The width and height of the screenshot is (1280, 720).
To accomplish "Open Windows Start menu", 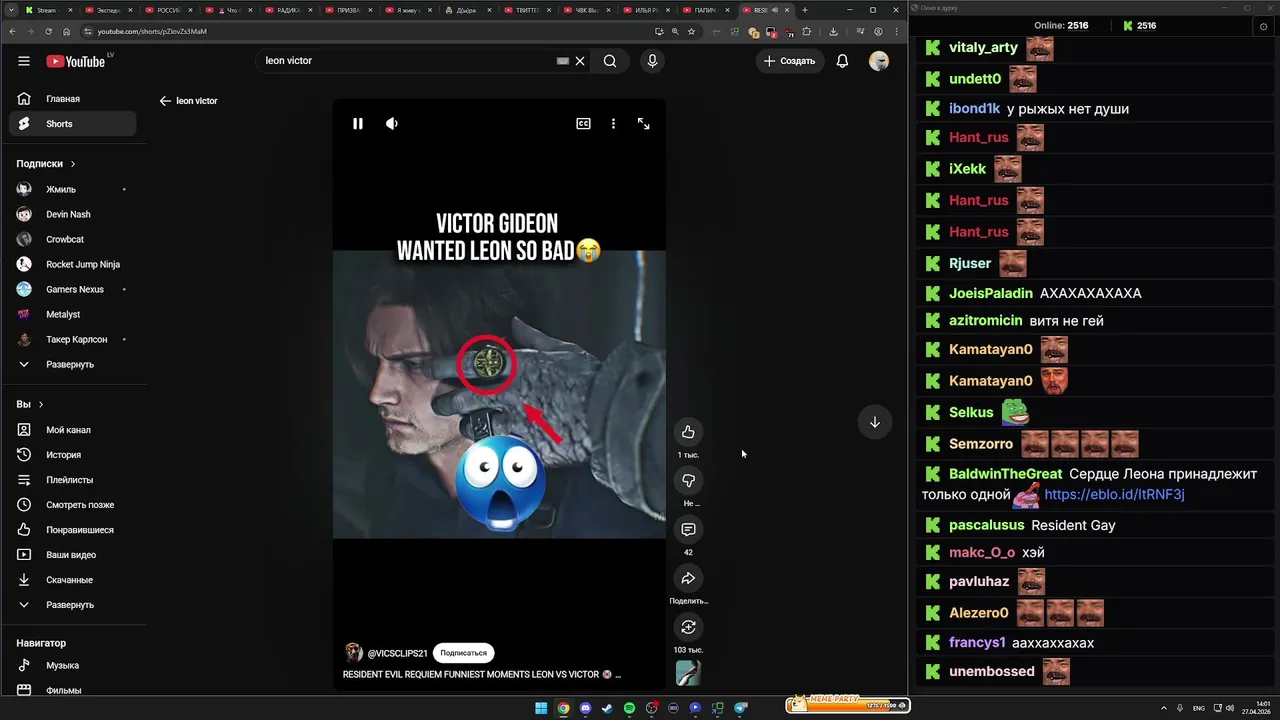I will 541,708.
